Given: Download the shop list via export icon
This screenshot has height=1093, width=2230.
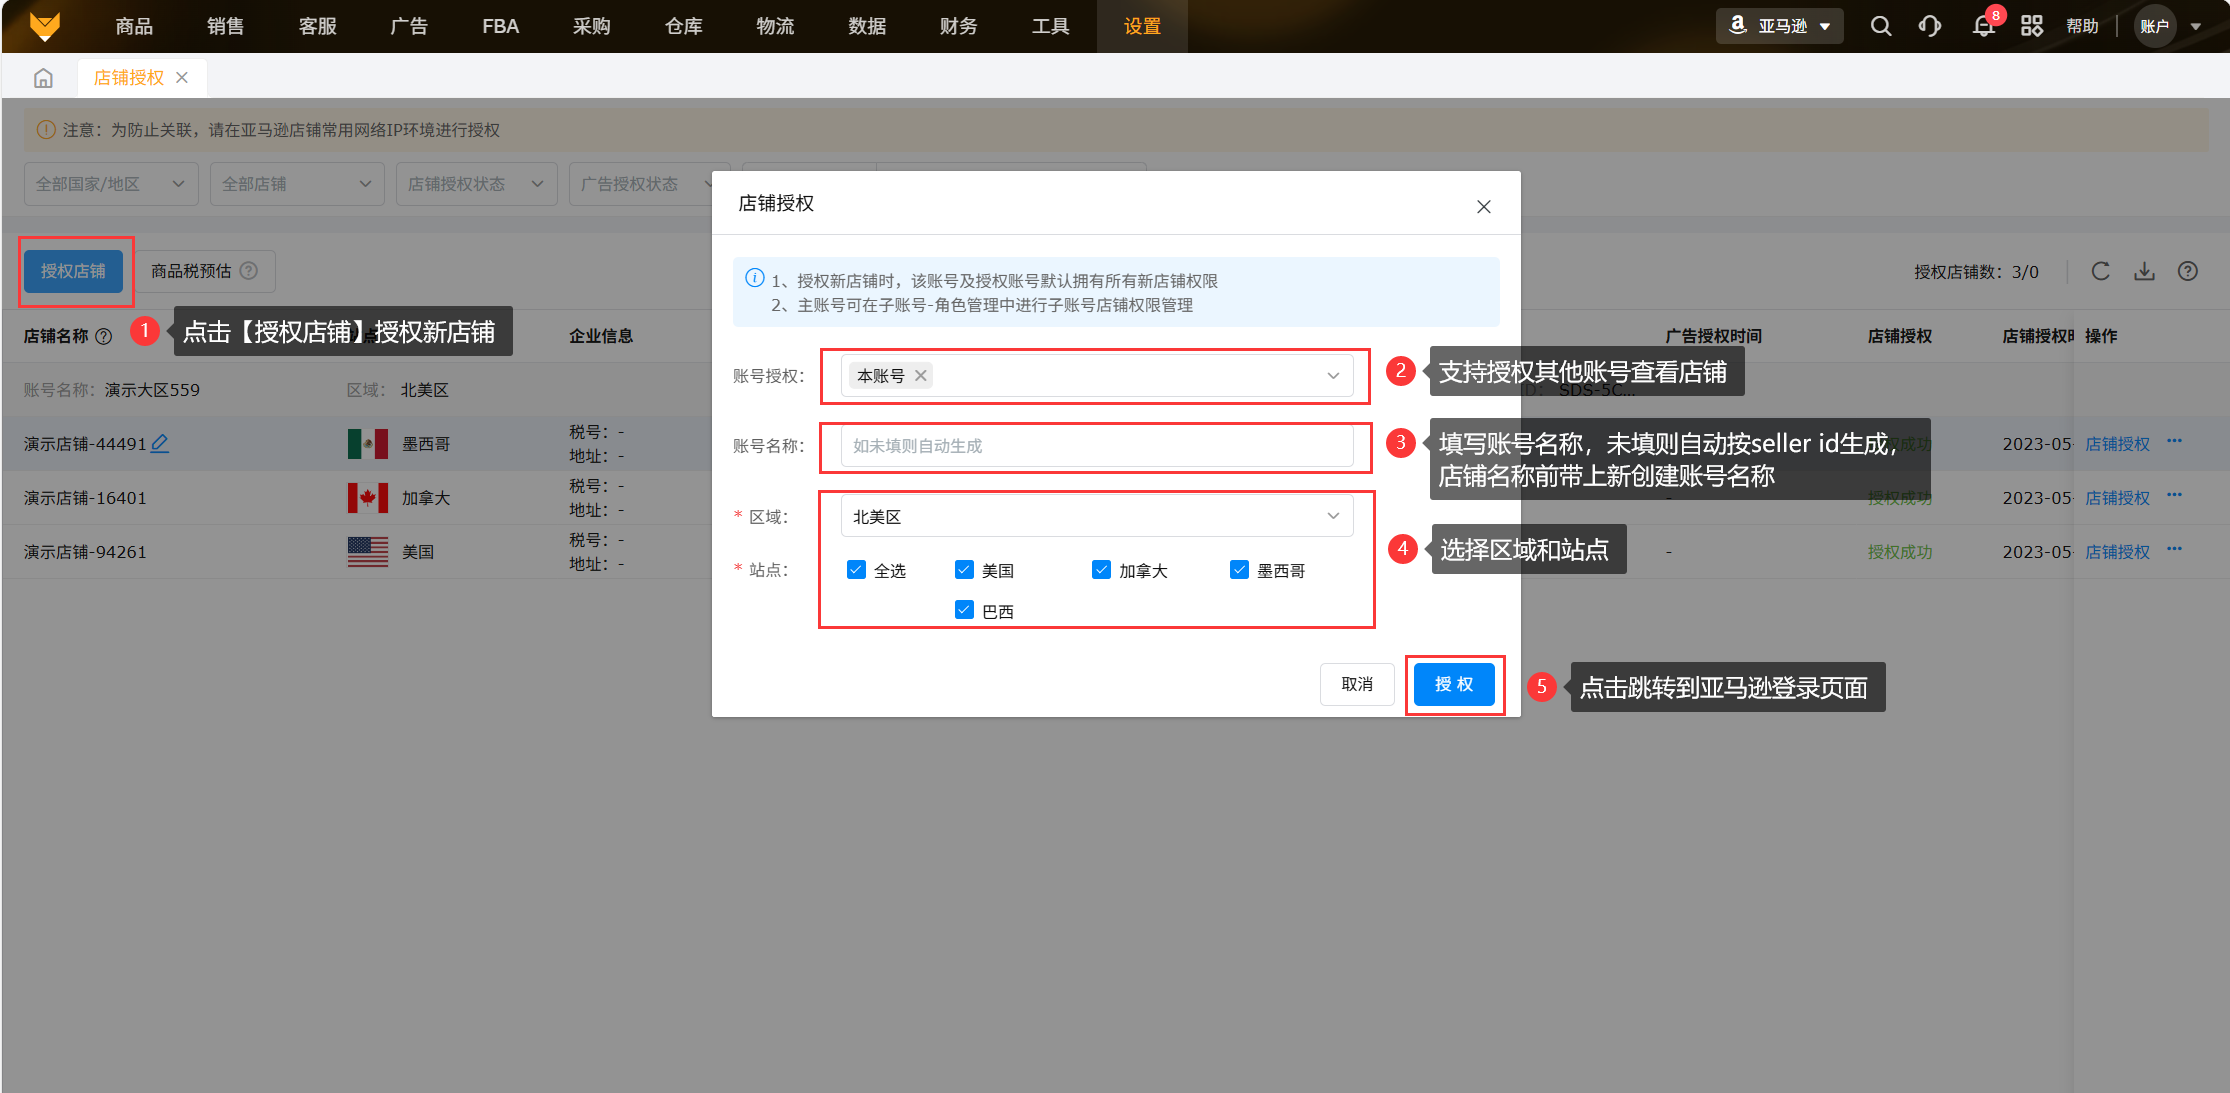Looking at the screenshot, I should point(2144,271).
